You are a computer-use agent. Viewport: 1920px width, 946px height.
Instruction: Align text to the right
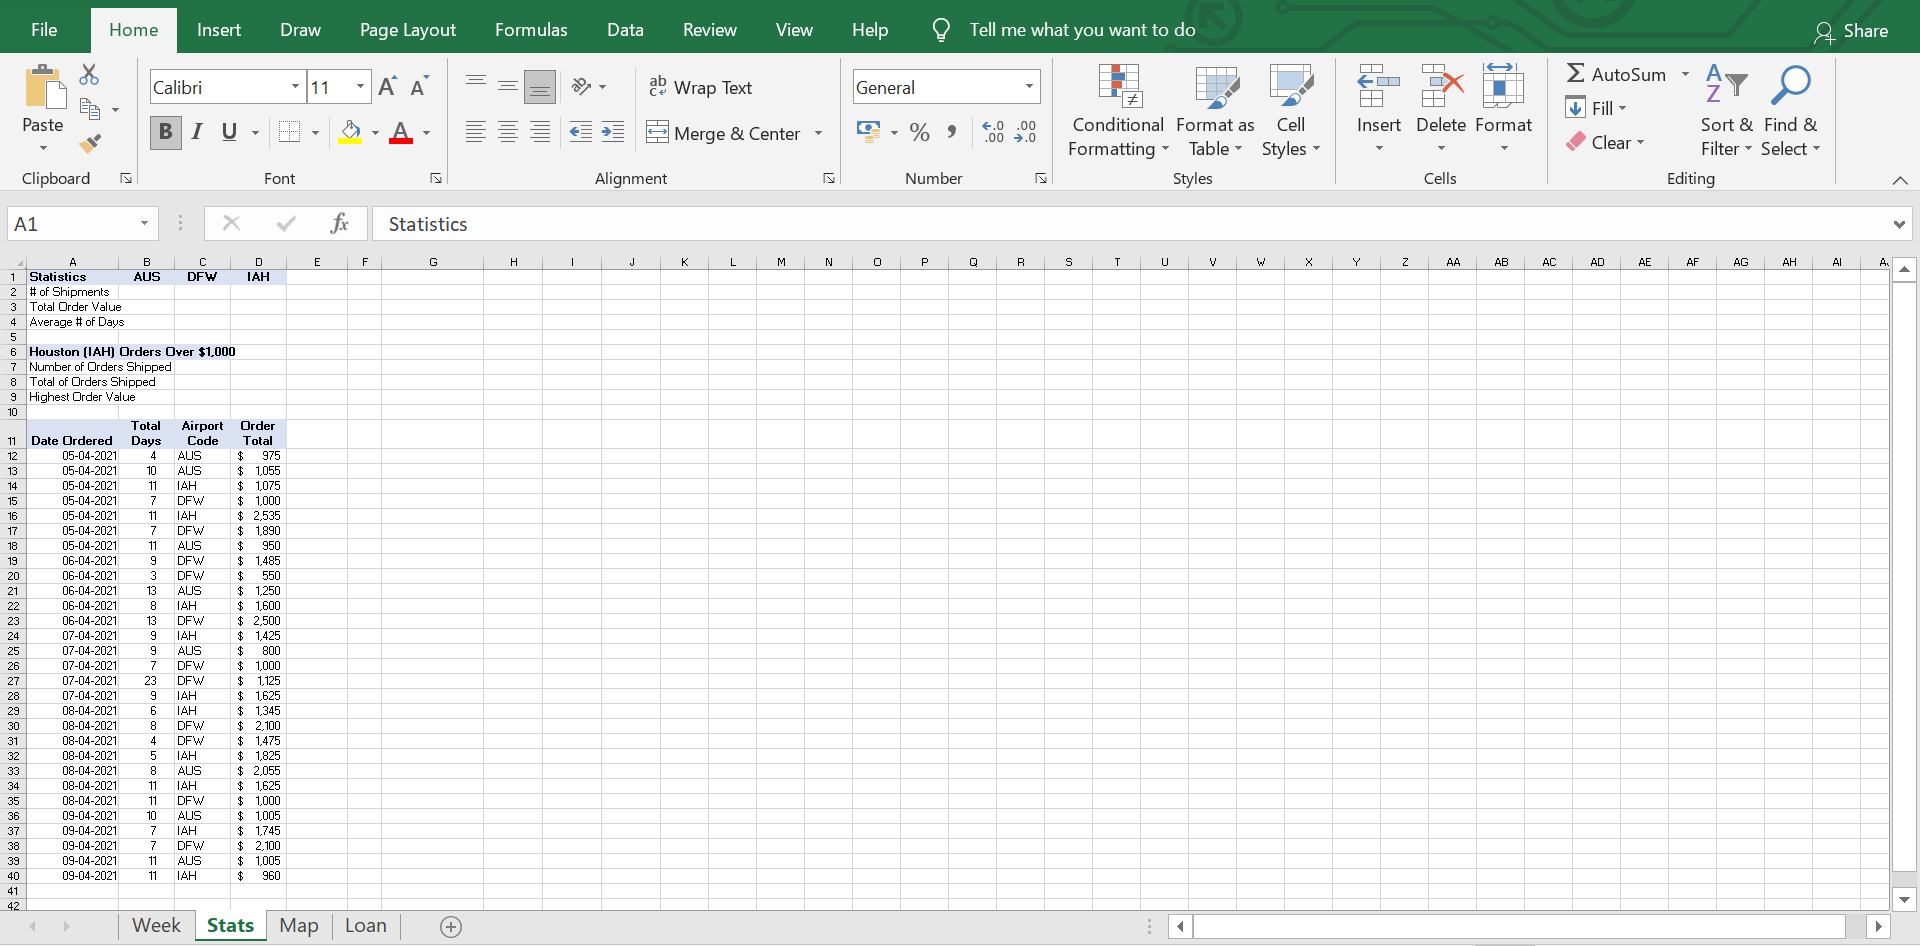click(x=540, y=132)
